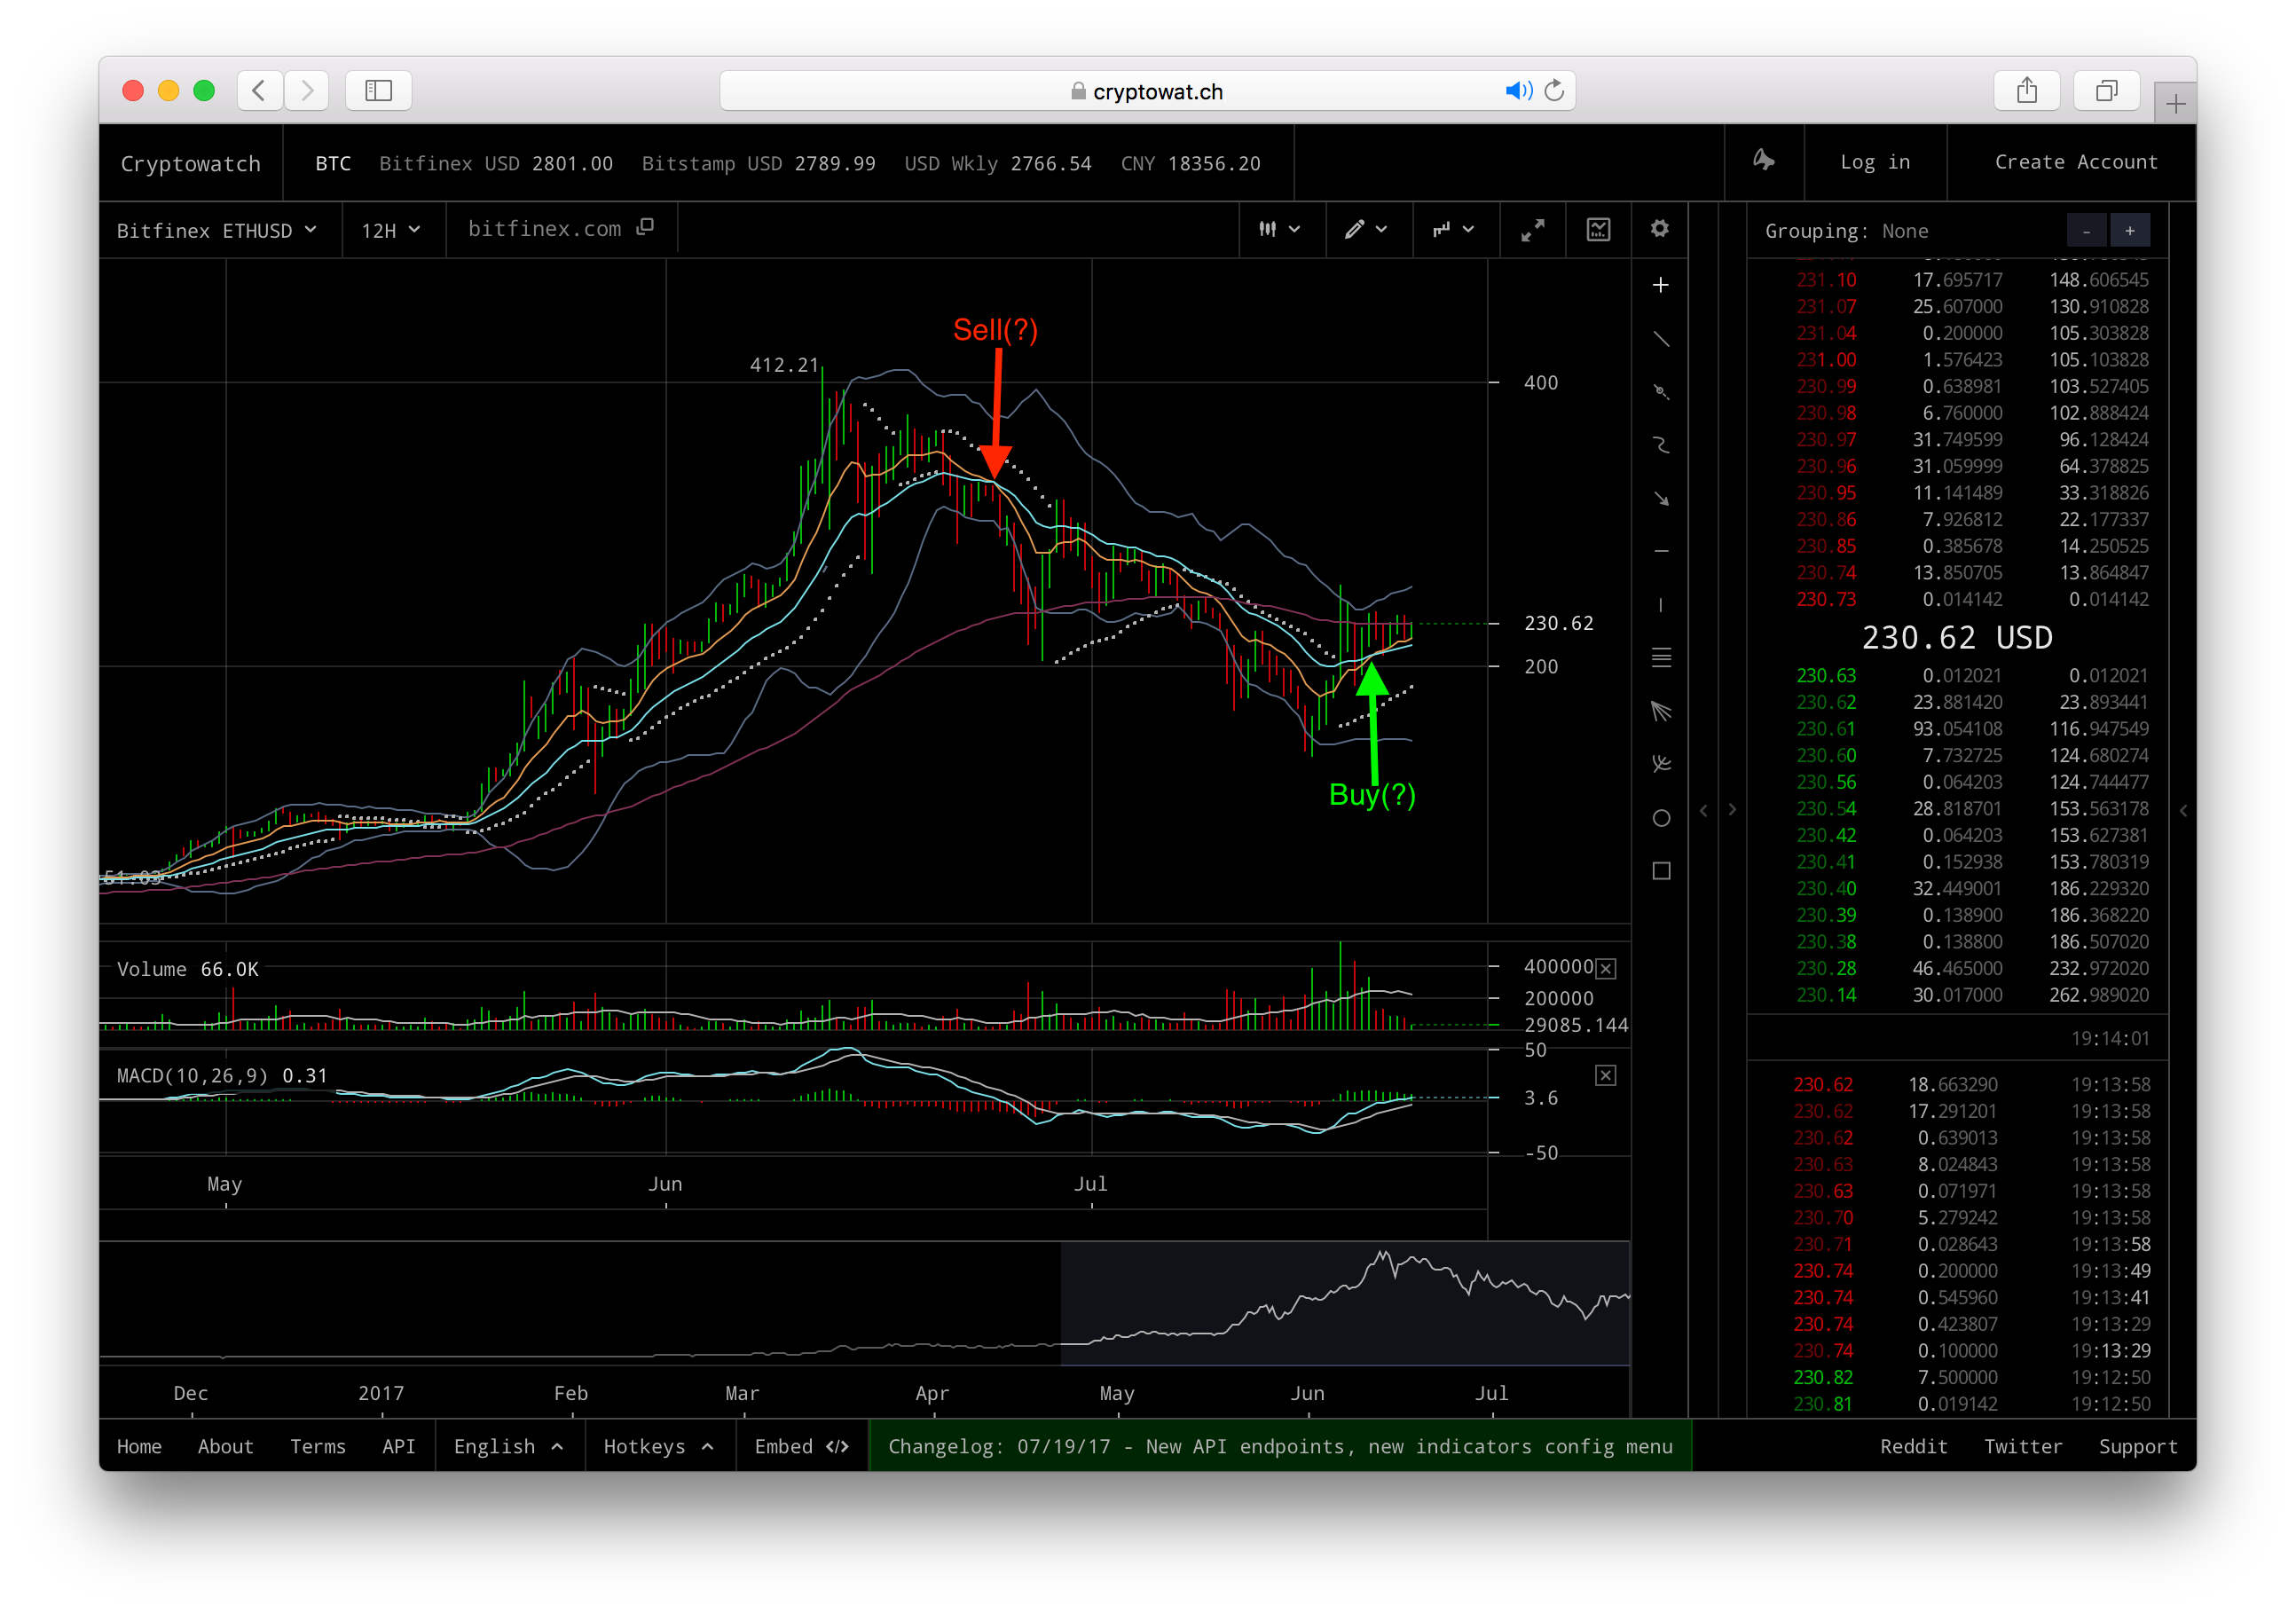Image resolution: width=2296 pixels, height=1613 pixels.
Task: Open the pencil drawing tools dropdown
Action: pos(1366,230)
